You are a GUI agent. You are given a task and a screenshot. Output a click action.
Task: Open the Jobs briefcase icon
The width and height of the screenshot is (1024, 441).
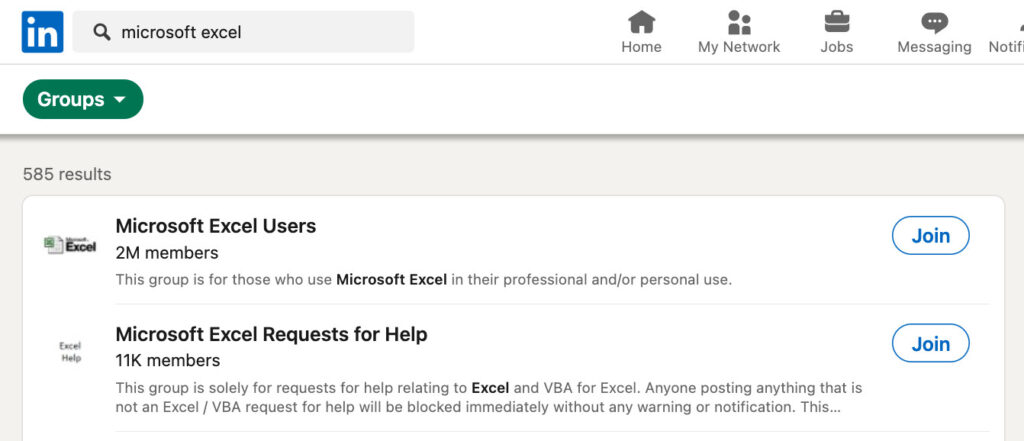[x=836, y=22]
